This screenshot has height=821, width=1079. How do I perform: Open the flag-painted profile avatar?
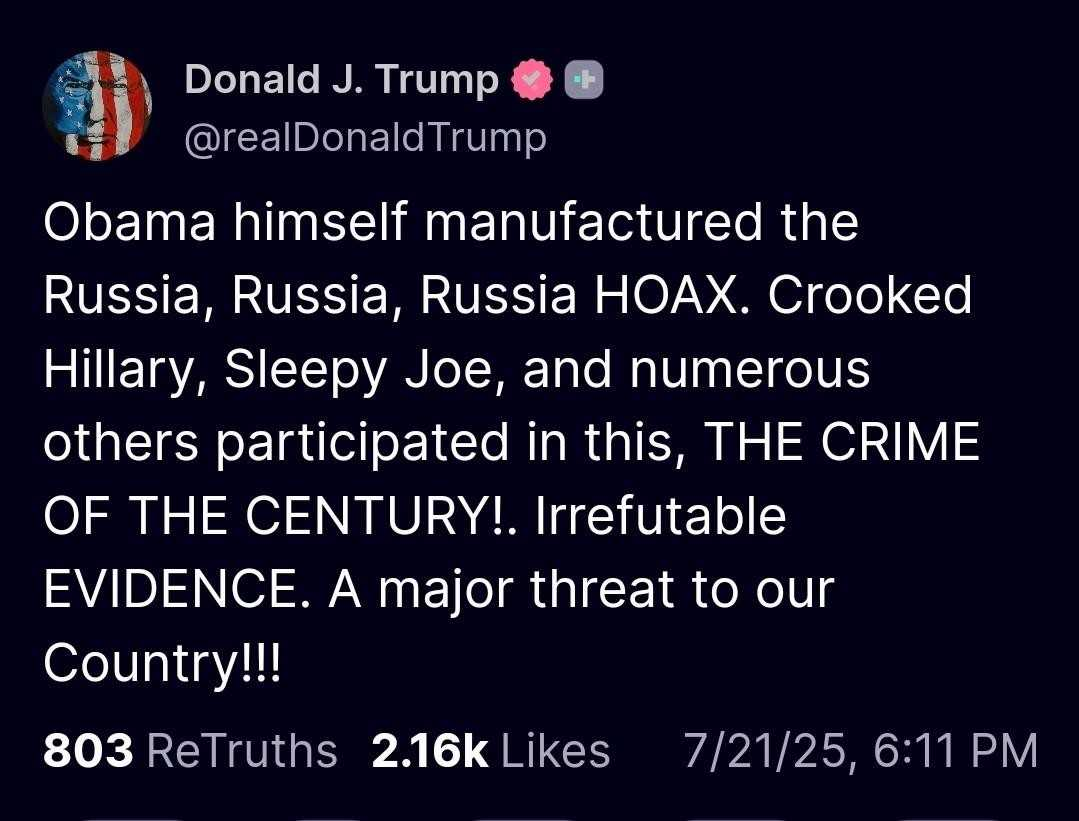pos(97,105)
